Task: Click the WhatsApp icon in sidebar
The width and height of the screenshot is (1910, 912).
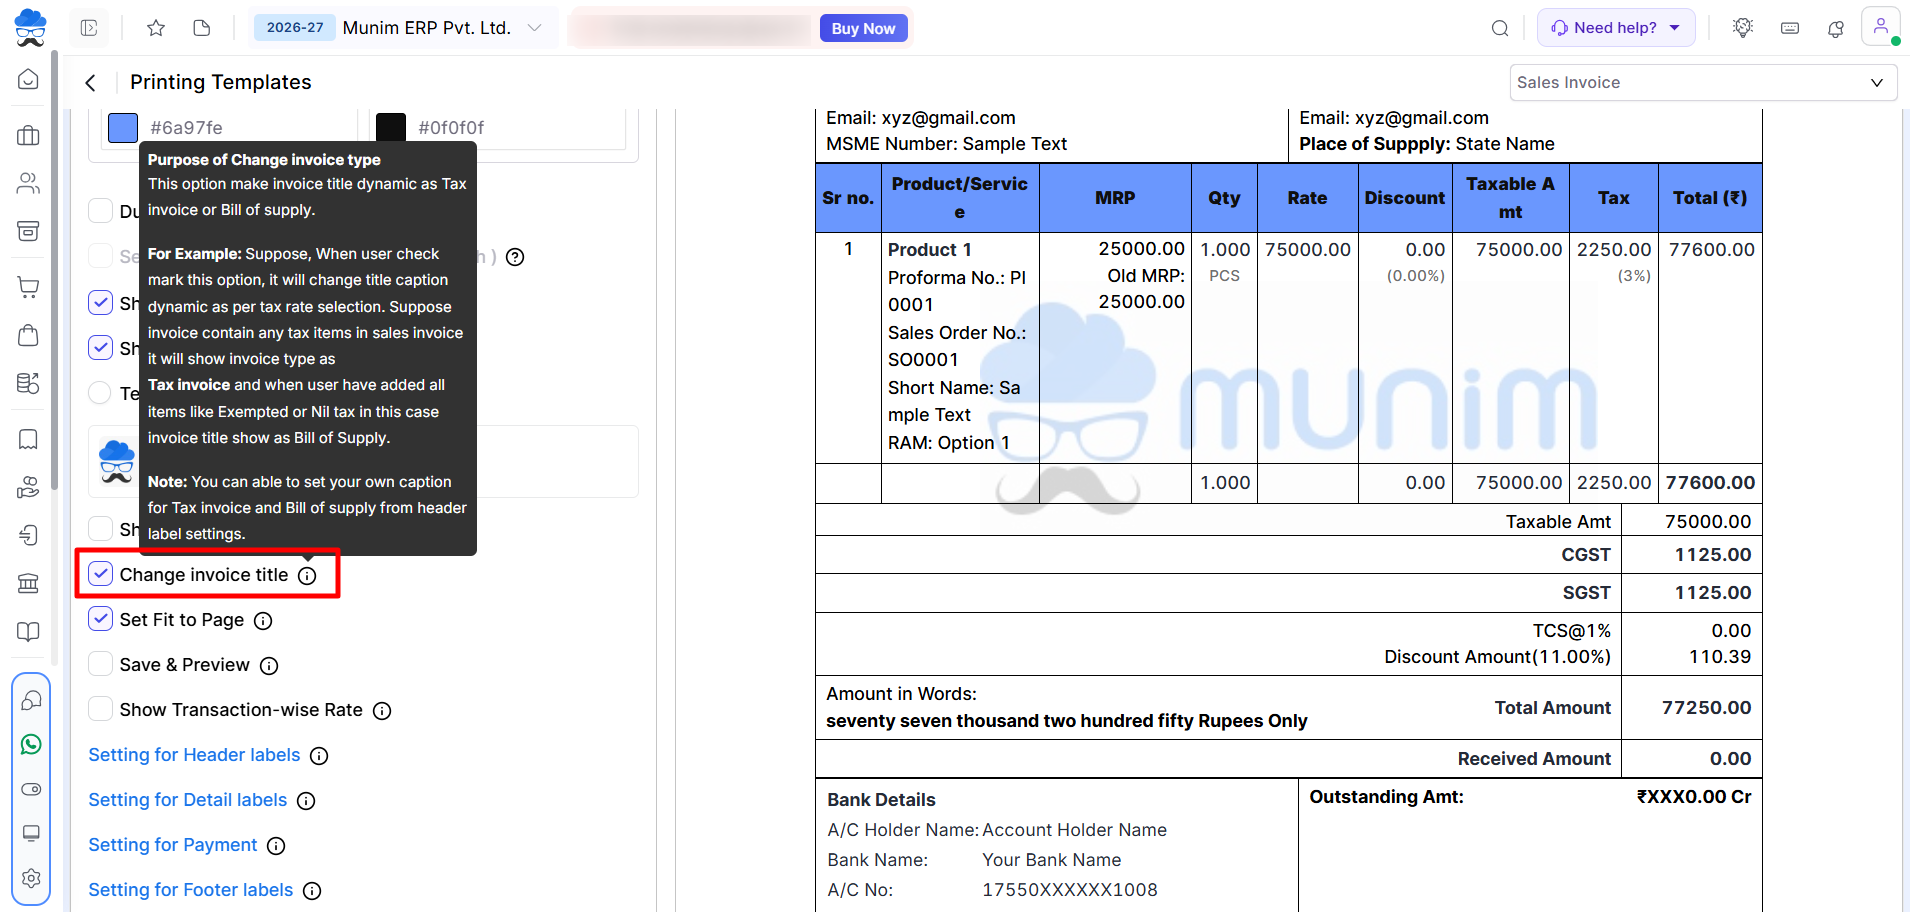Action: click(31, 745)
